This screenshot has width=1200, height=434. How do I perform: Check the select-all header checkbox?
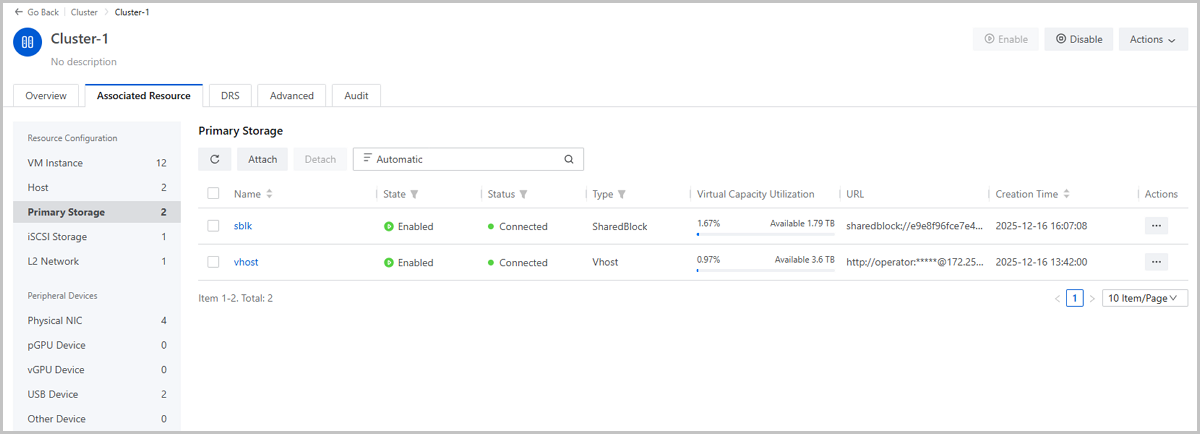[213, 194]
